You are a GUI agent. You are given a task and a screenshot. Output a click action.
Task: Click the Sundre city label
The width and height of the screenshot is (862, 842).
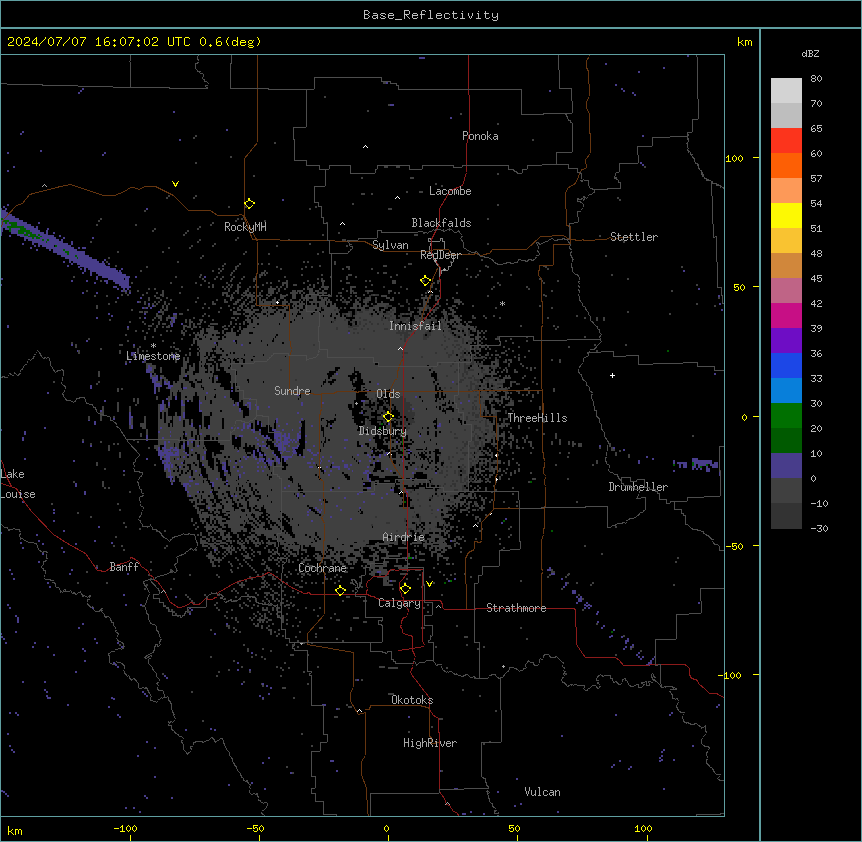[x=292, y=391]
